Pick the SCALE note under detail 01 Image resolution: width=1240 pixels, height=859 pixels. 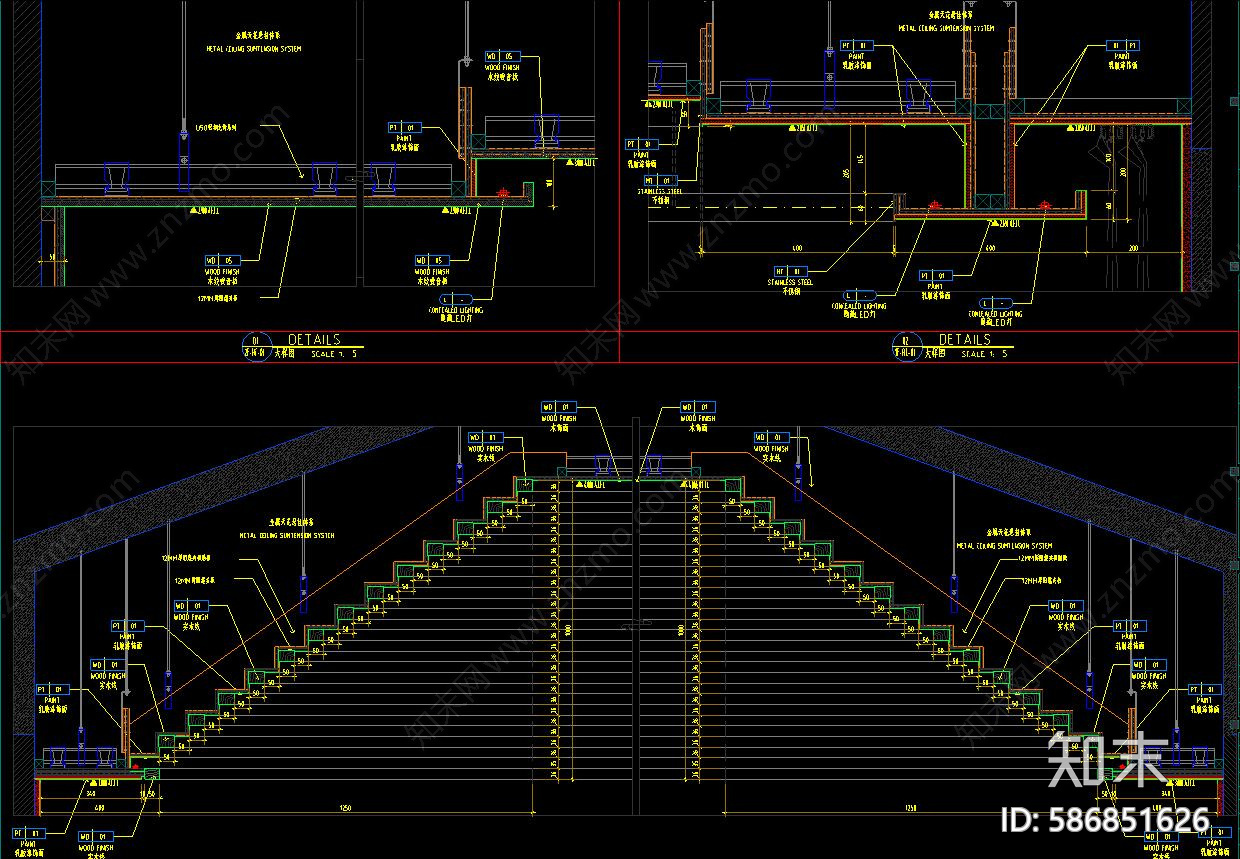pyautogui.click(x=334, y=354)
